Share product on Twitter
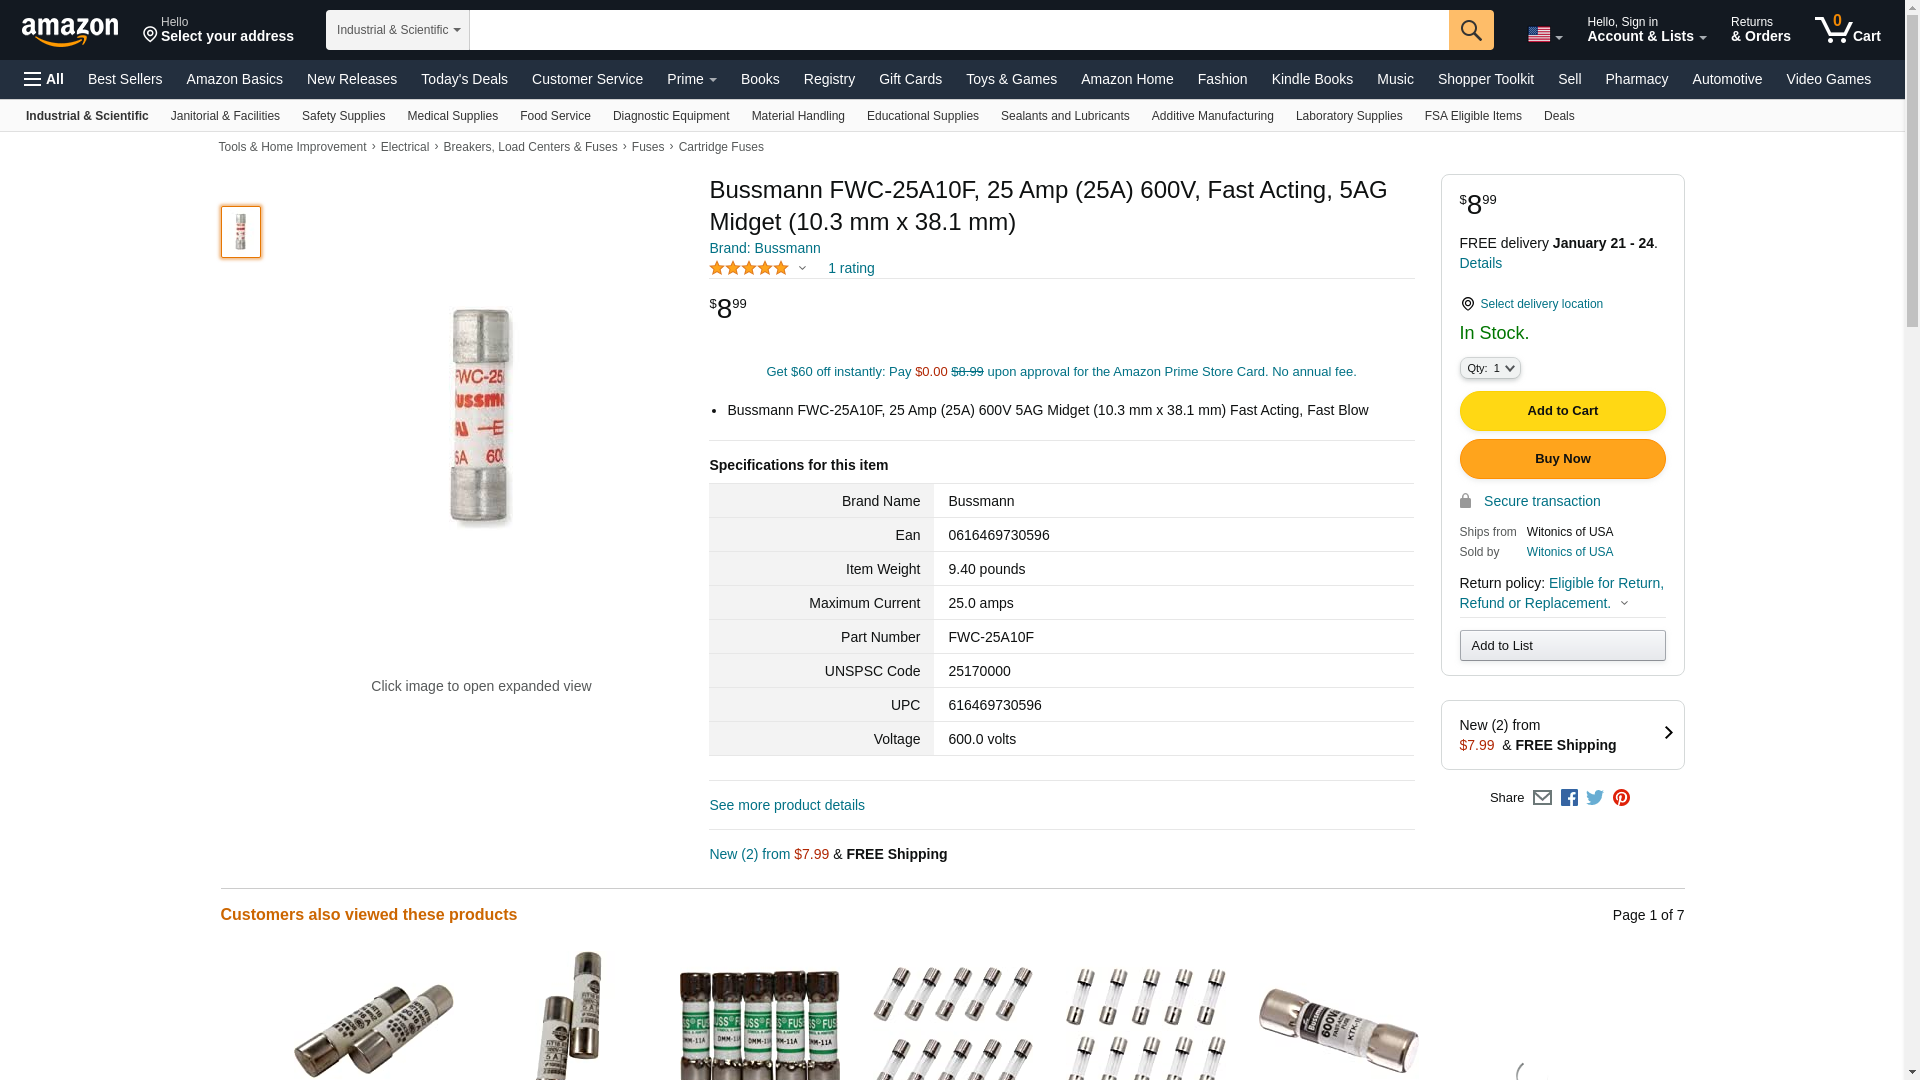The height and width of the screenshot is (1080, 1920). 1595,798
